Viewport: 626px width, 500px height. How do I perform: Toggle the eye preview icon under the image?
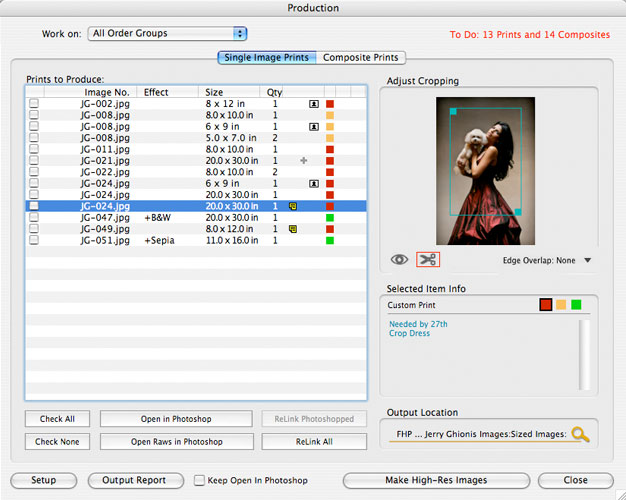400,260
